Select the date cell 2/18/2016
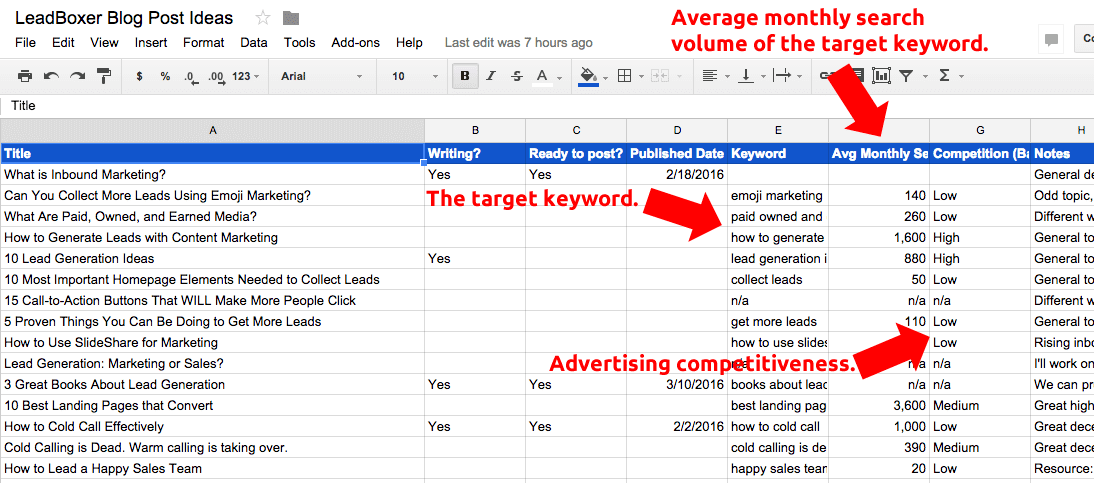 click(x=677, y=174)
